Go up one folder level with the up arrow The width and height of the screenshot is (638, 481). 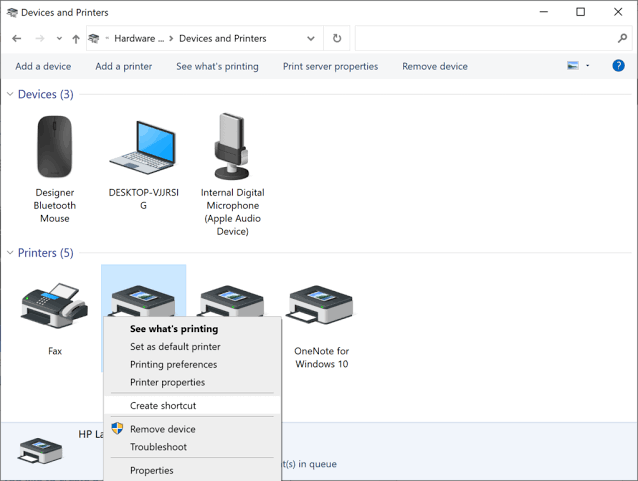click(x=76, y=39)
